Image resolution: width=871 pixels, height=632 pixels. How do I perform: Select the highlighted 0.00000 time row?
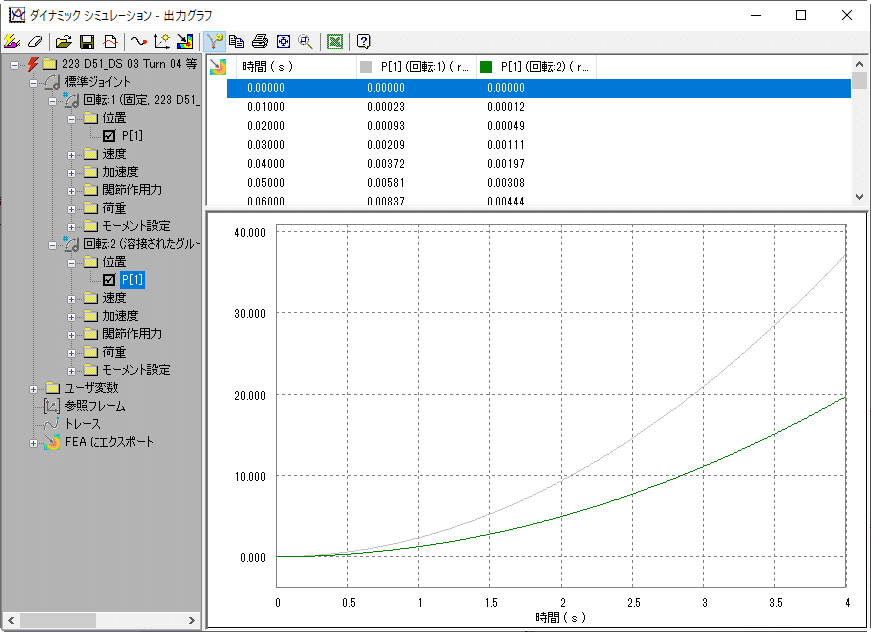(x=539, y=88)
